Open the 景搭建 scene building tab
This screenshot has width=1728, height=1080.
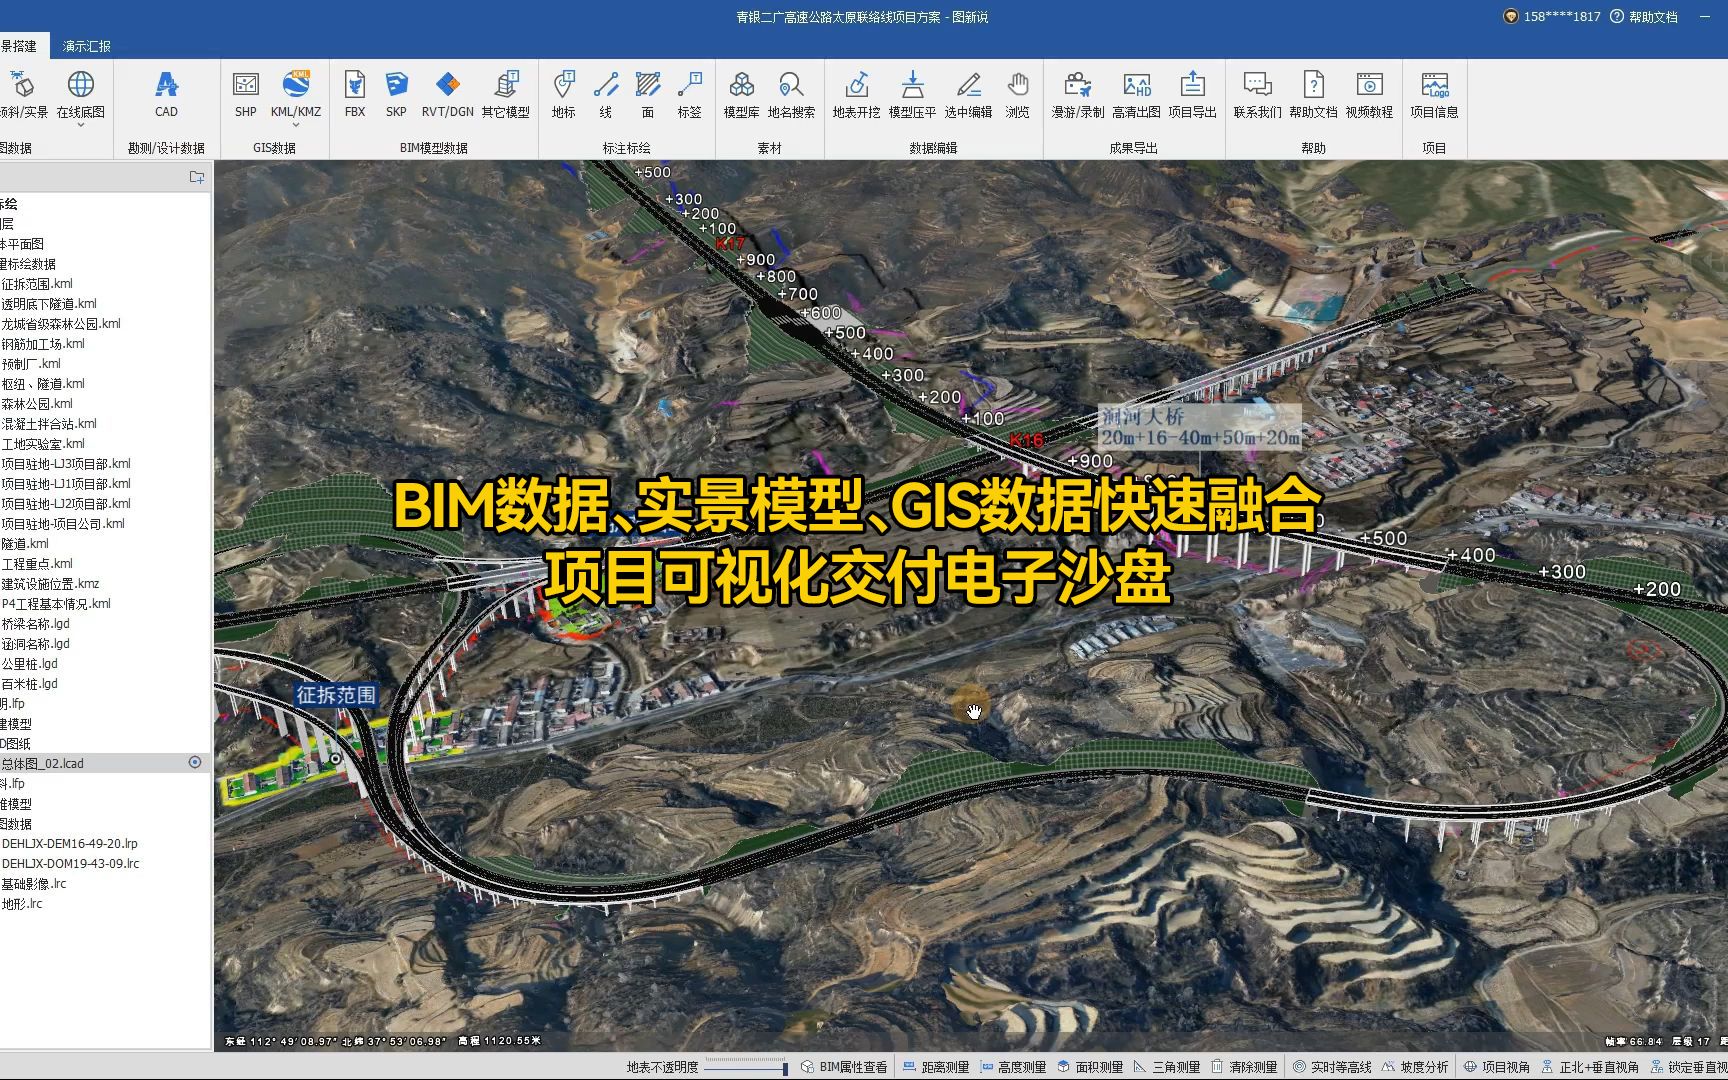pyautogui.click(x=19, y=46)
